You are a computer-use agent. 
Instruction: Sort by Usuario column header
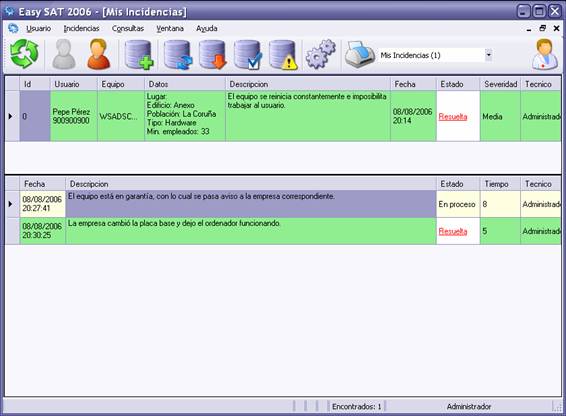(x=74, y=84)
